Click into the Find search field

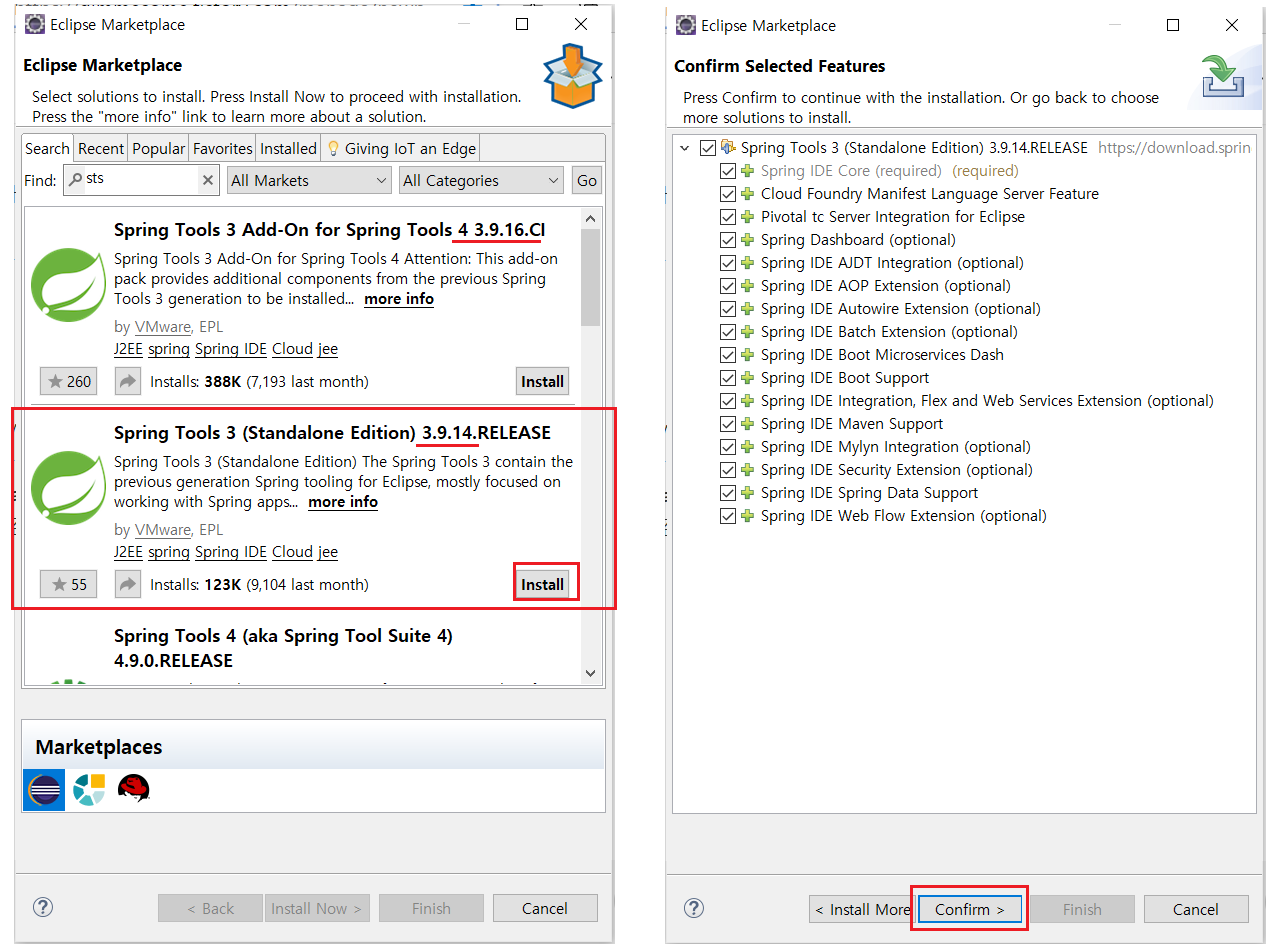tap(140, 180)
